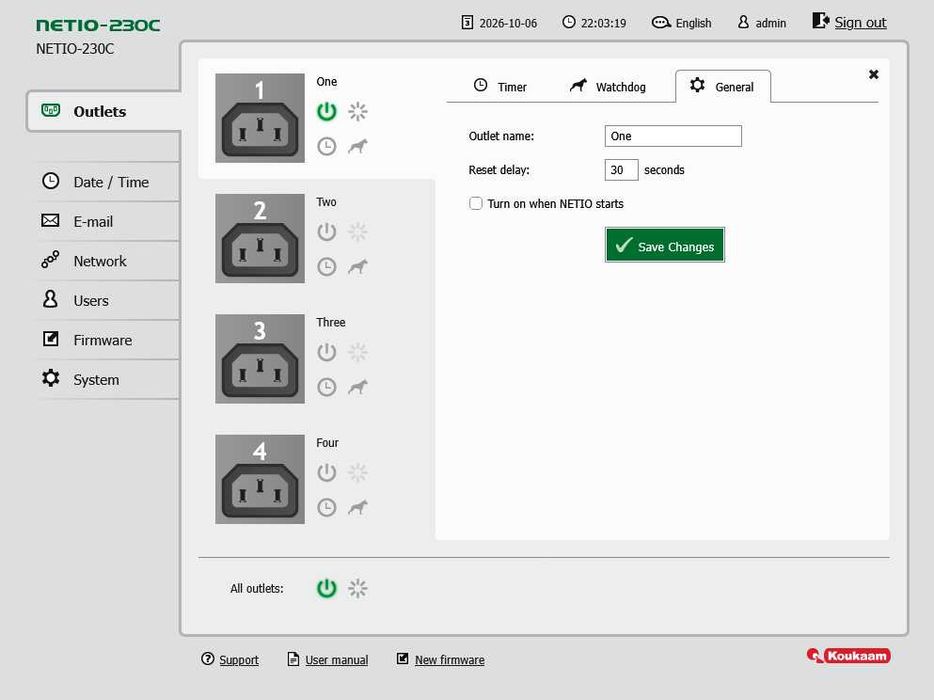
Task: Open watchdog icon for outlet Three
Action: point(357,387)
